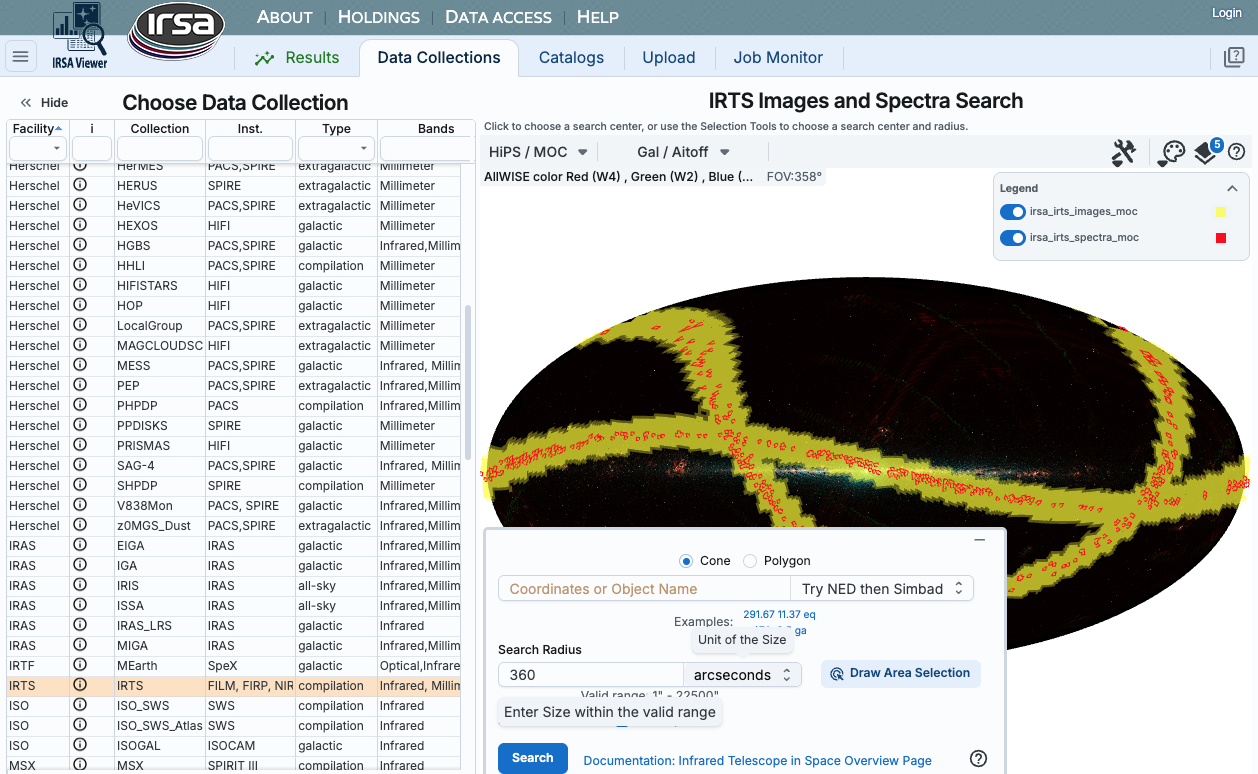
Task: Hide the data collection panel
Action: 45,102
